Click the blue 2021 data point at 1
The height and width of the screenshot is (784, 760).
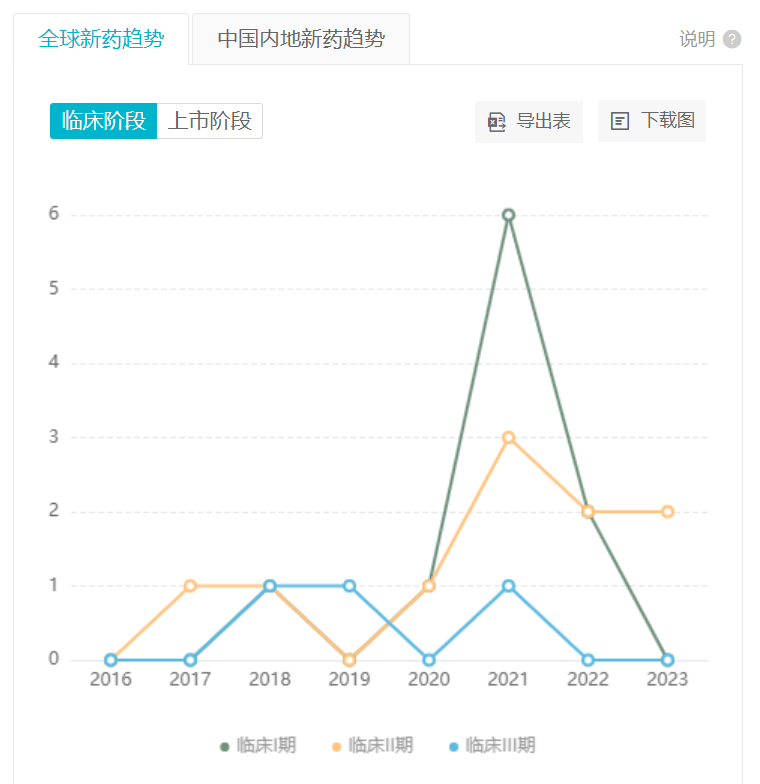coord(508,586)
